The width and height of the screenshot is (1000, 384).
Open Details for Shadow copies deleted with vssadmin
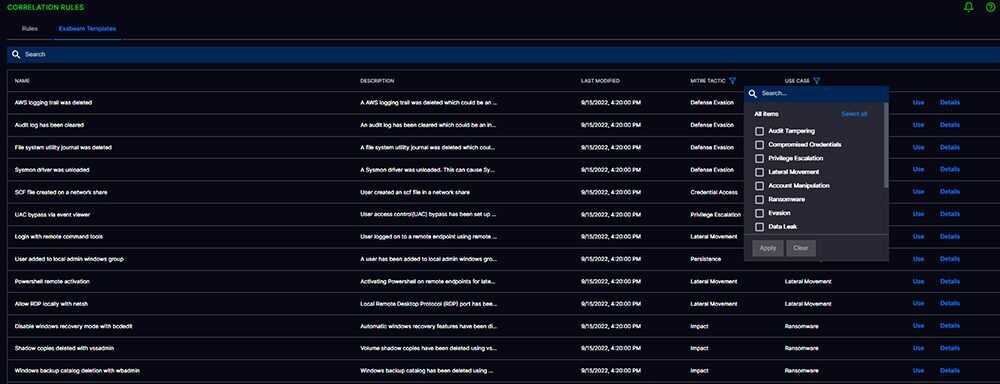[x=950, y=348]
